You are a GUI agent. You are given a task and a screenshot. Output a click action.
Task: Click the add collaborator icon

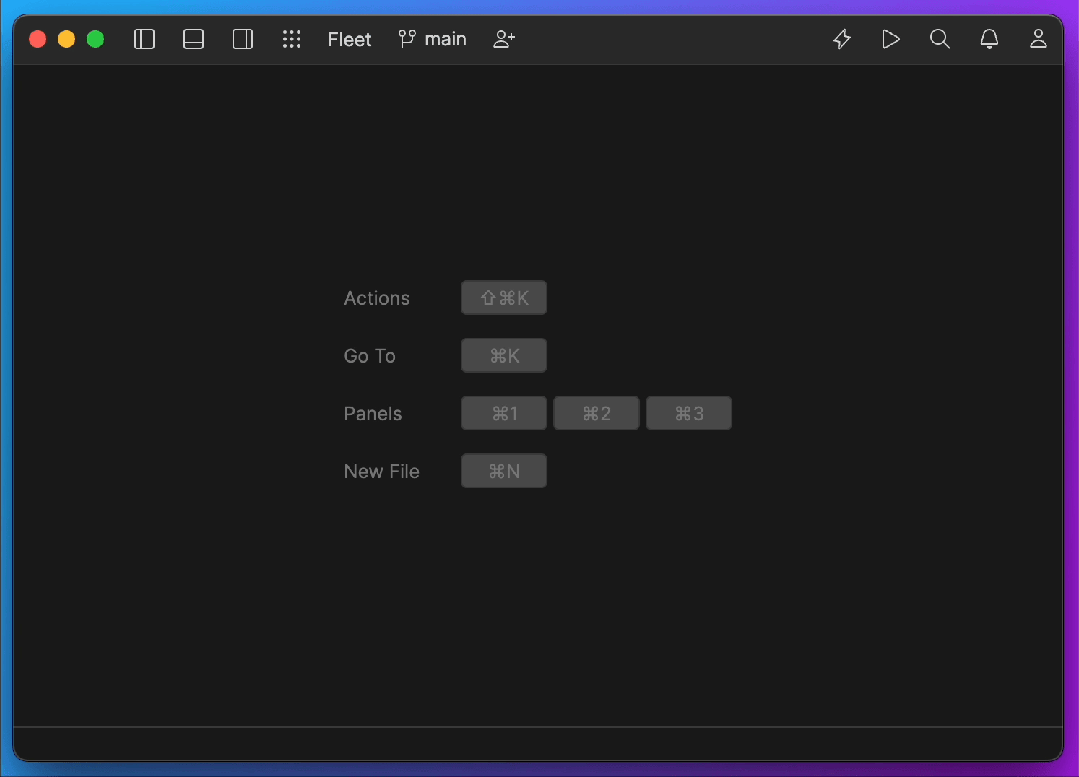click(504, 39)
